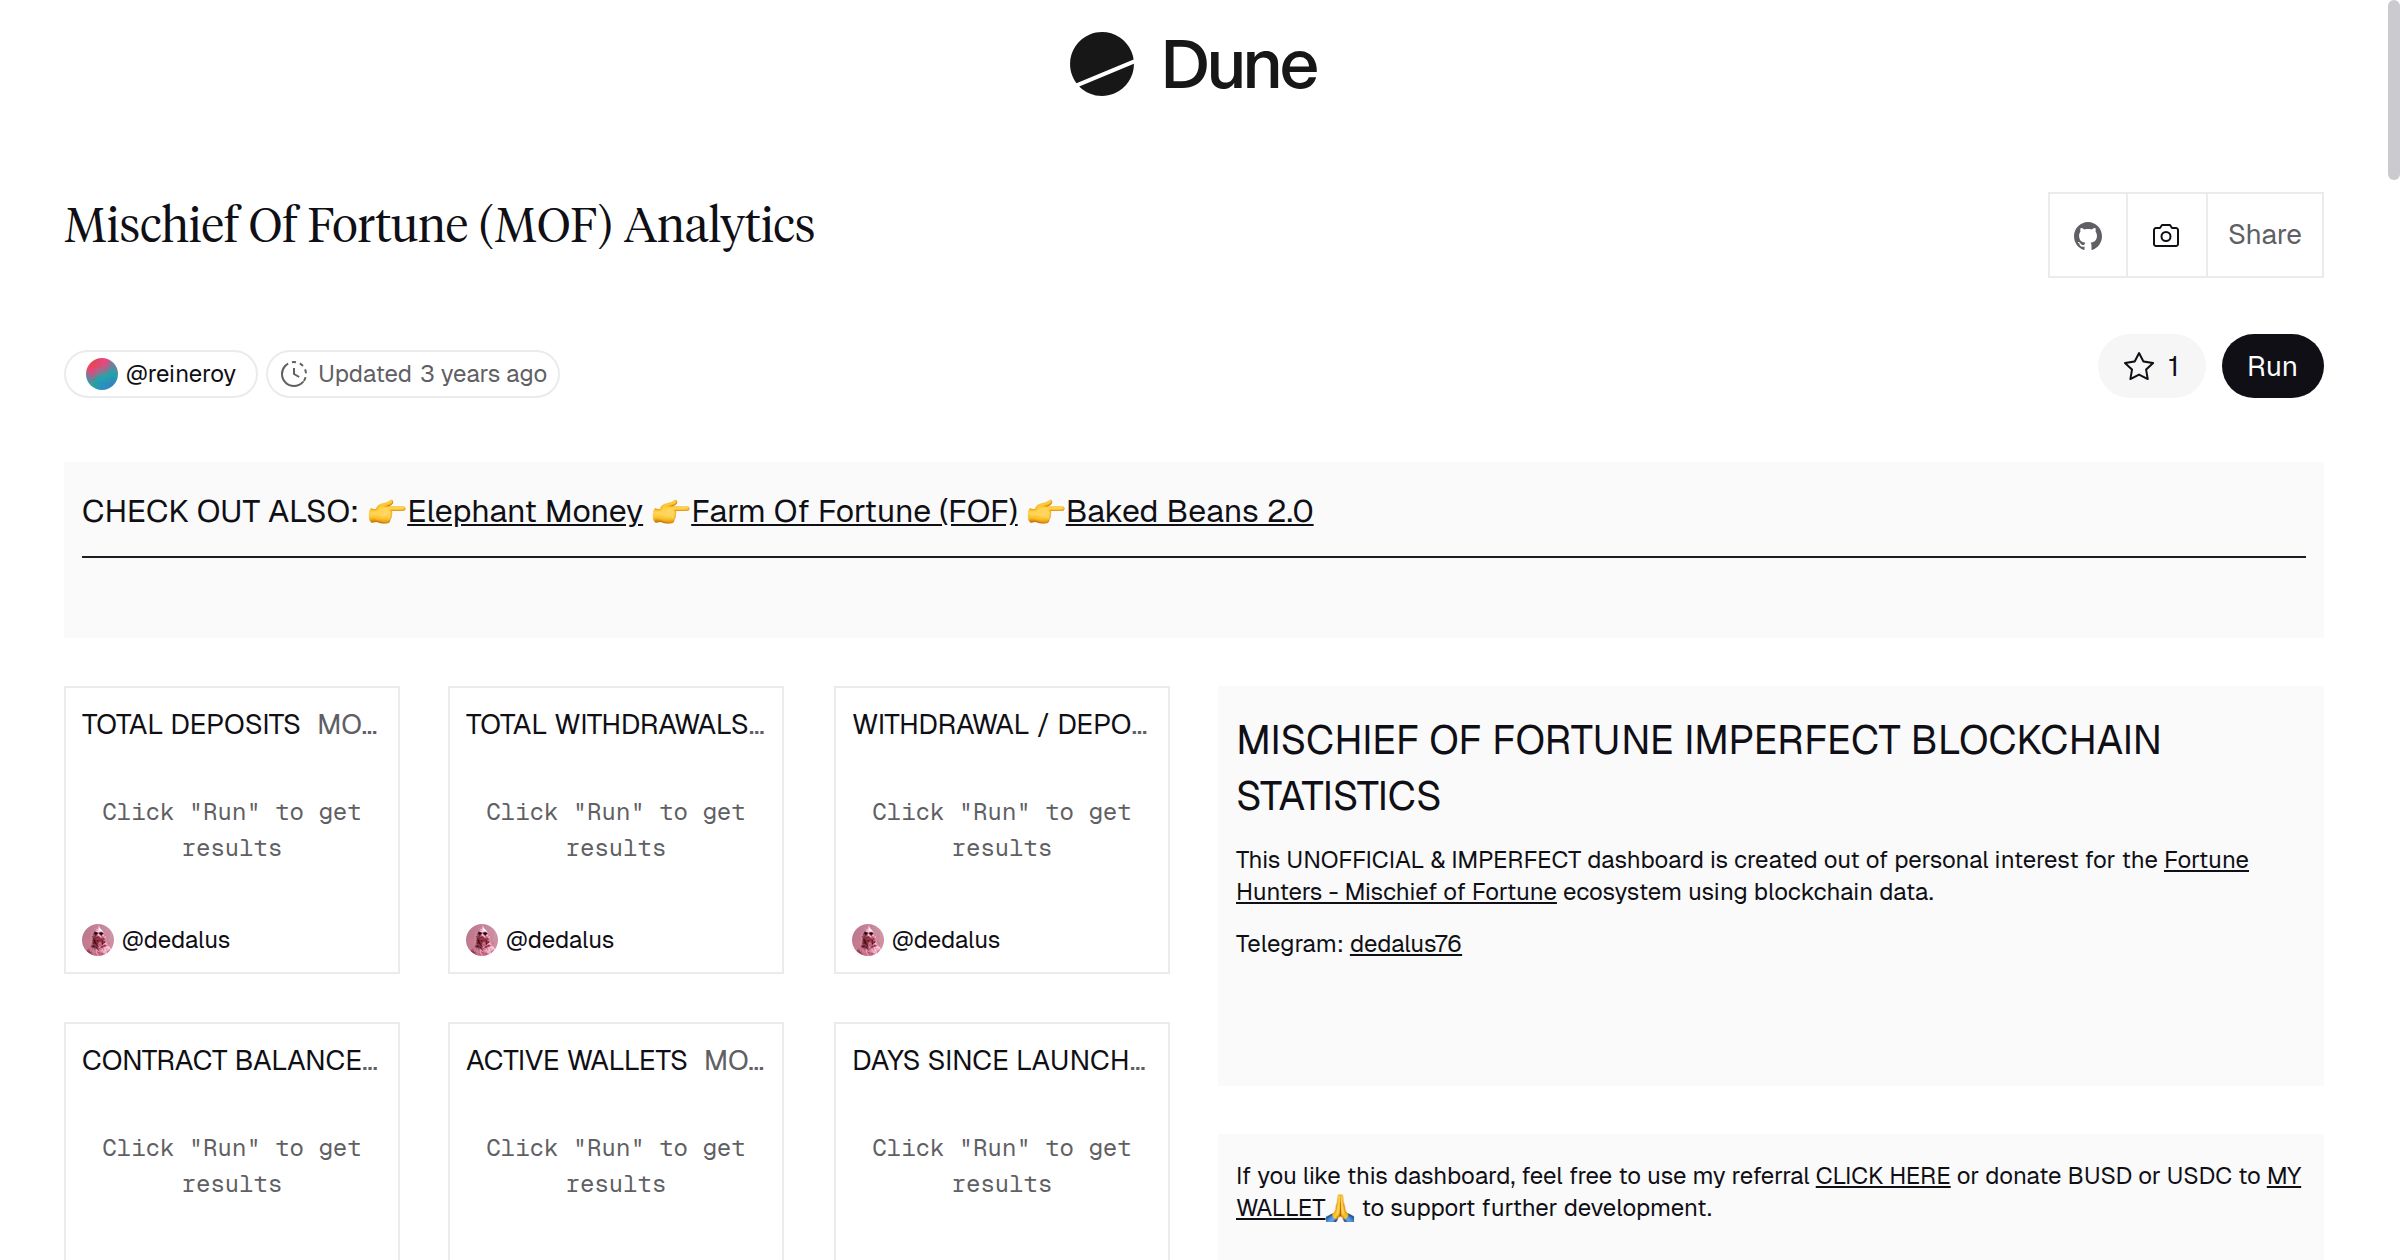
Task: Click the clock icon next to Updated
Action: [x=294, y=373]
